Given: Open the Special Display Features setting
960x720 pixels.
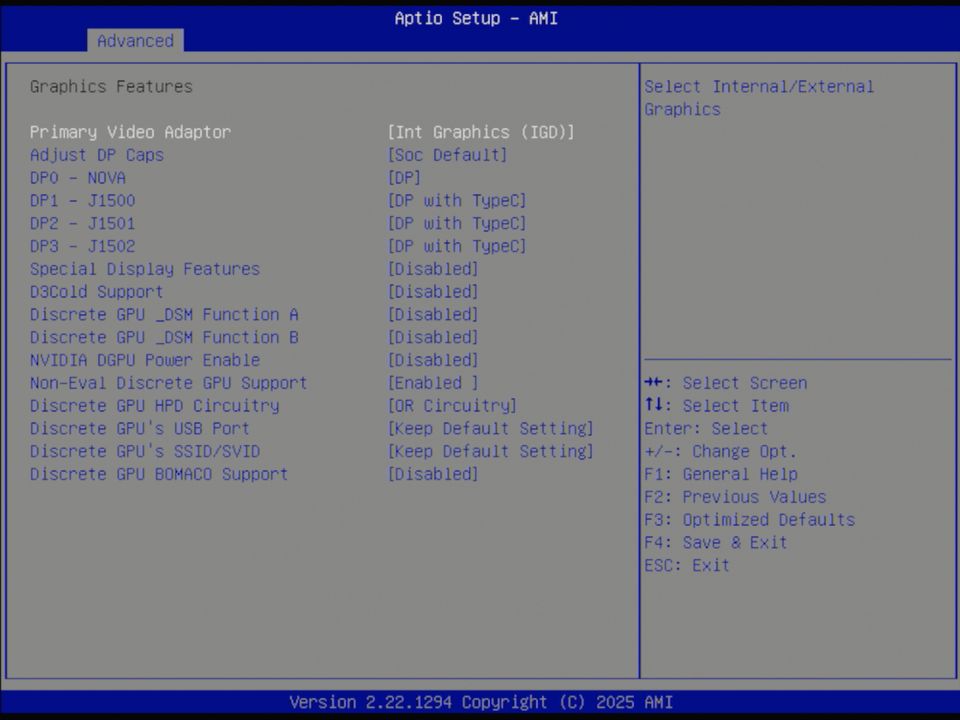Looking at the screenshot, I should coord(145,269).
